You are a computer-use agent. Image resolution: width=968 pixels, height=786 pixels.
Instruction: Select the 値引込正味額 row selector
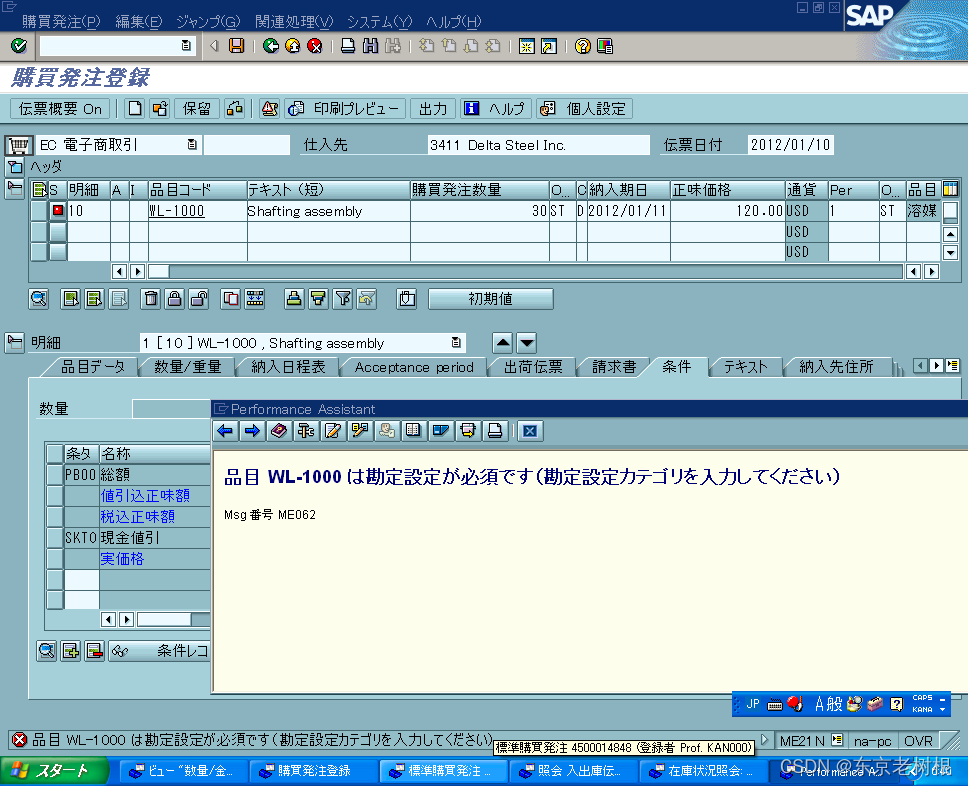[x=55, y=495]
